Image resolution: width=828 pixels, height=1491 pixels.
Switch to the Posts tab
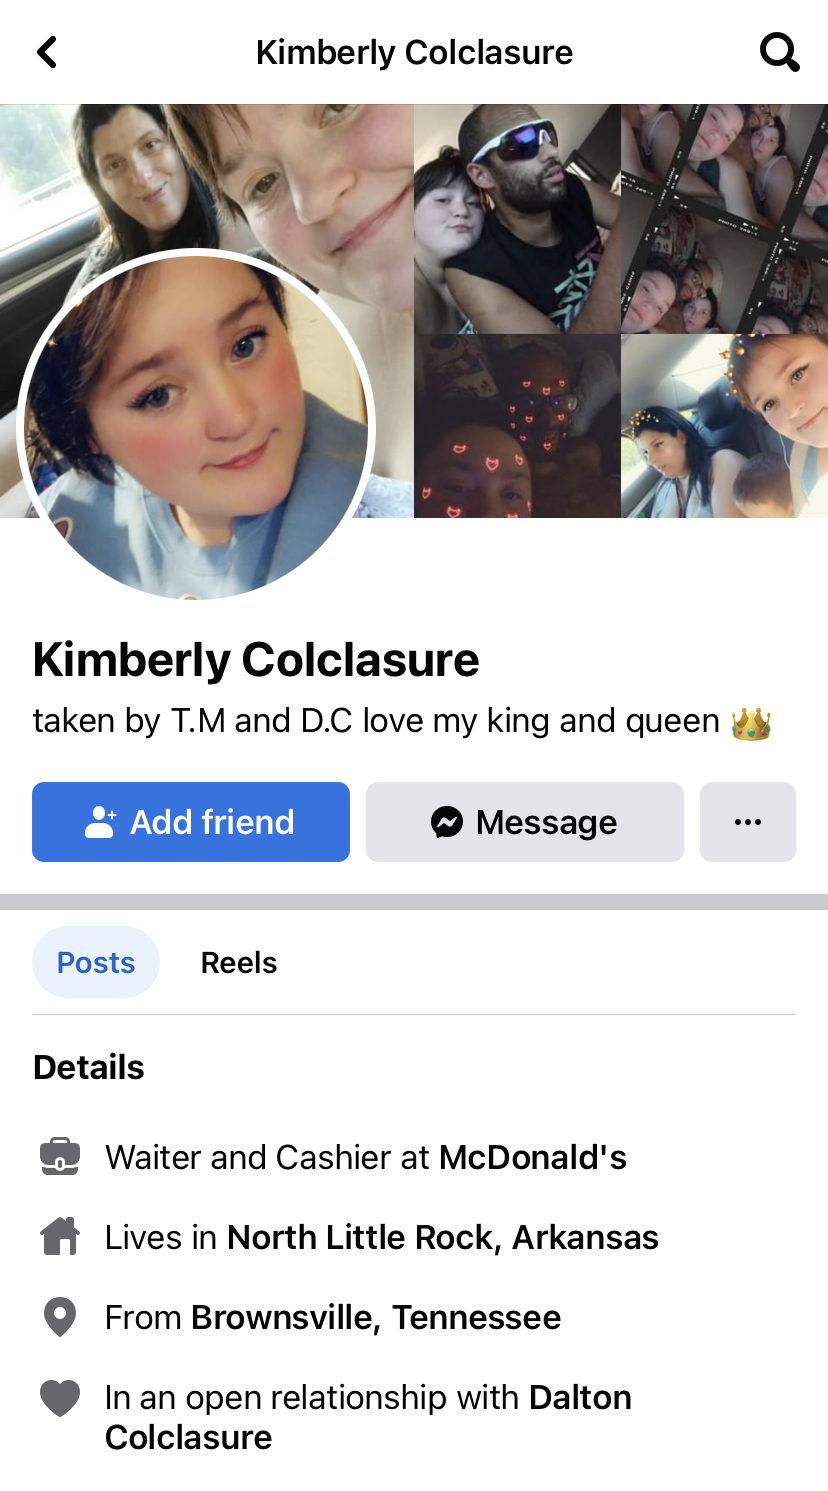click(x=96, y=962)
